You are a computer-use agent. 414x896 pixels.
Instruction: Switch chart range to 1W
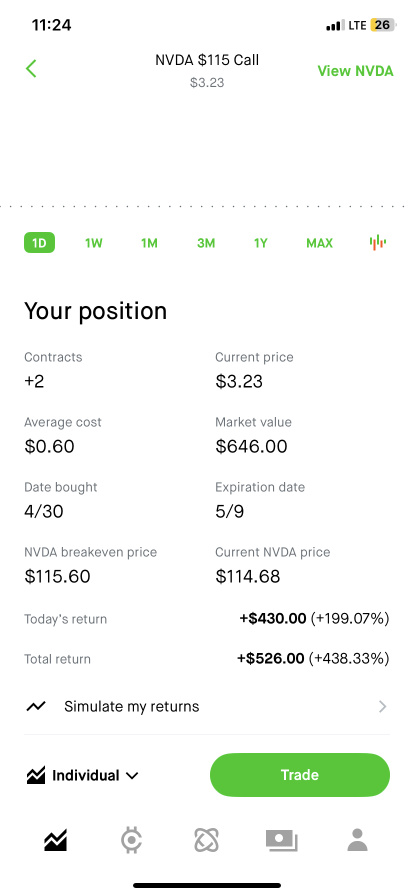pyautogui.click(x=94, y=243)
